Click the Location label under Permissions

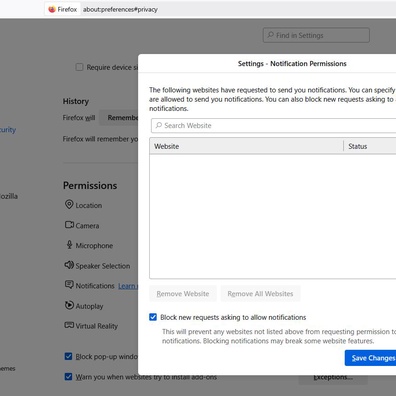pyautogui.click(x=89, y=205)
